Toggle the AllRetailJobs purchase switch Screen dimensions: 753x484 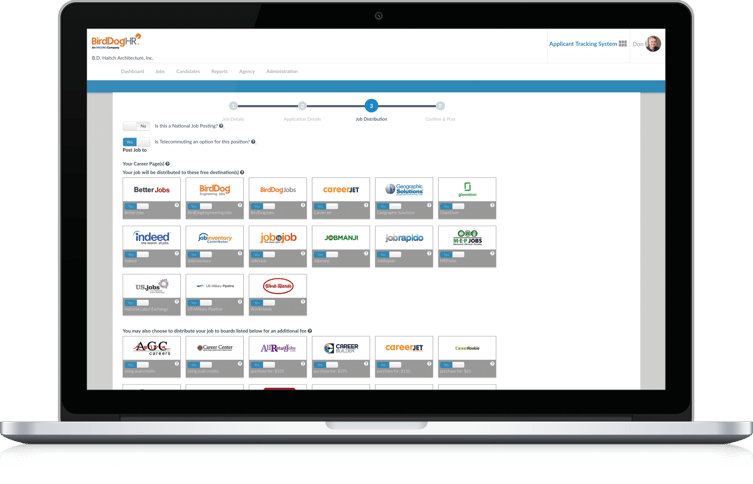point(263,365)
